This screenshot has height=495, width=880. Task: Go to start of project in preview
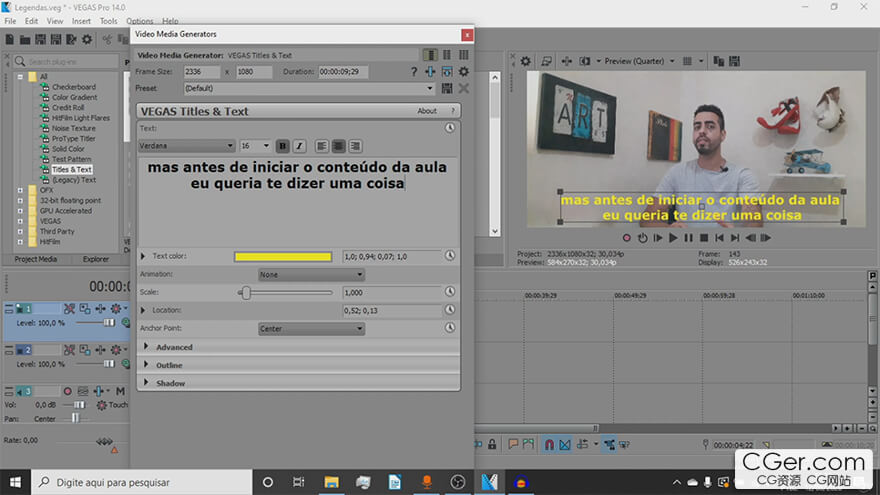(719, 238)
